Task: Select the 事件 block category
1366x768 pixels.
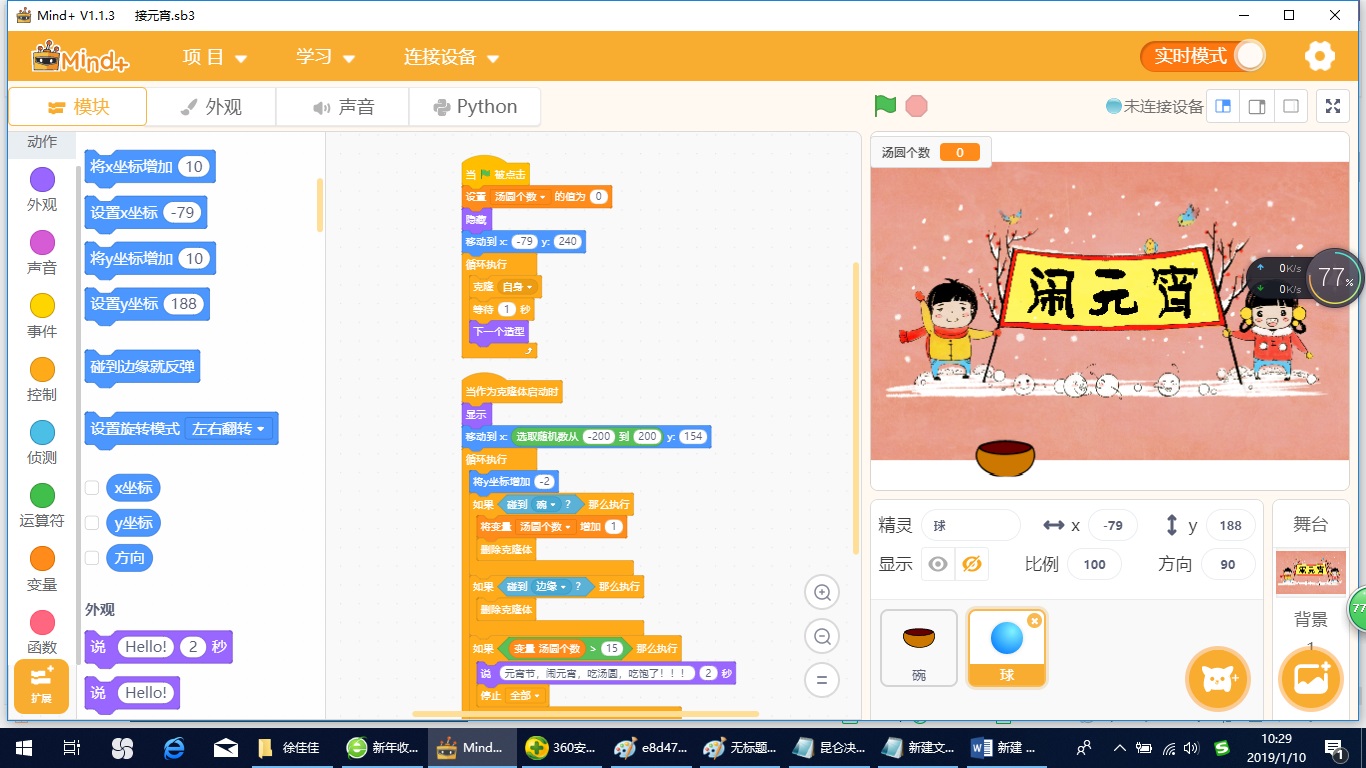Action: (42, 316)
